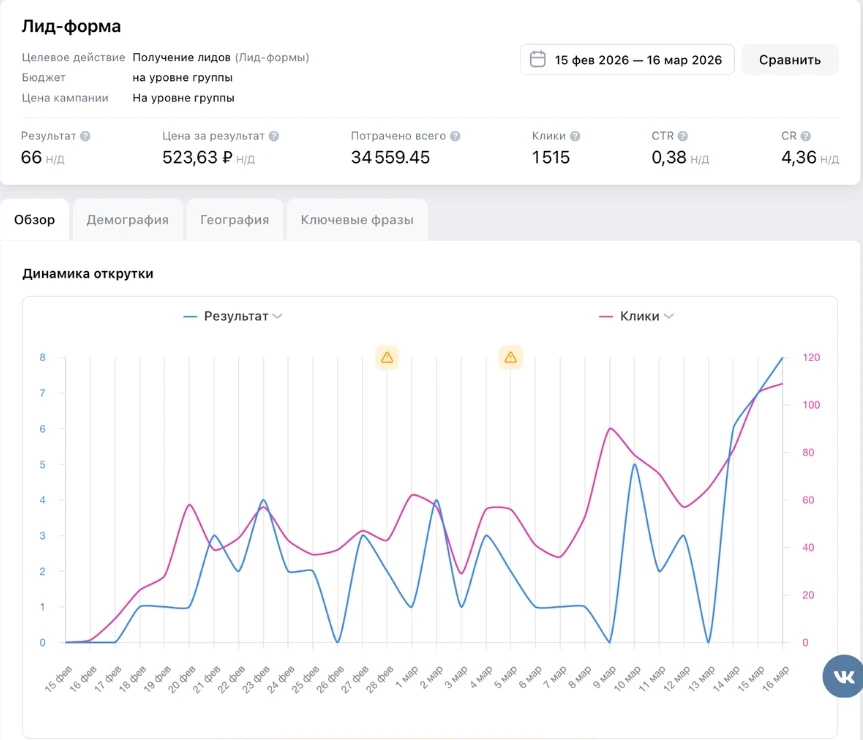Viewport: 863px width, 740px height.
Task: Open help icon next to Результат metric
Action: [x=85, y=136]
